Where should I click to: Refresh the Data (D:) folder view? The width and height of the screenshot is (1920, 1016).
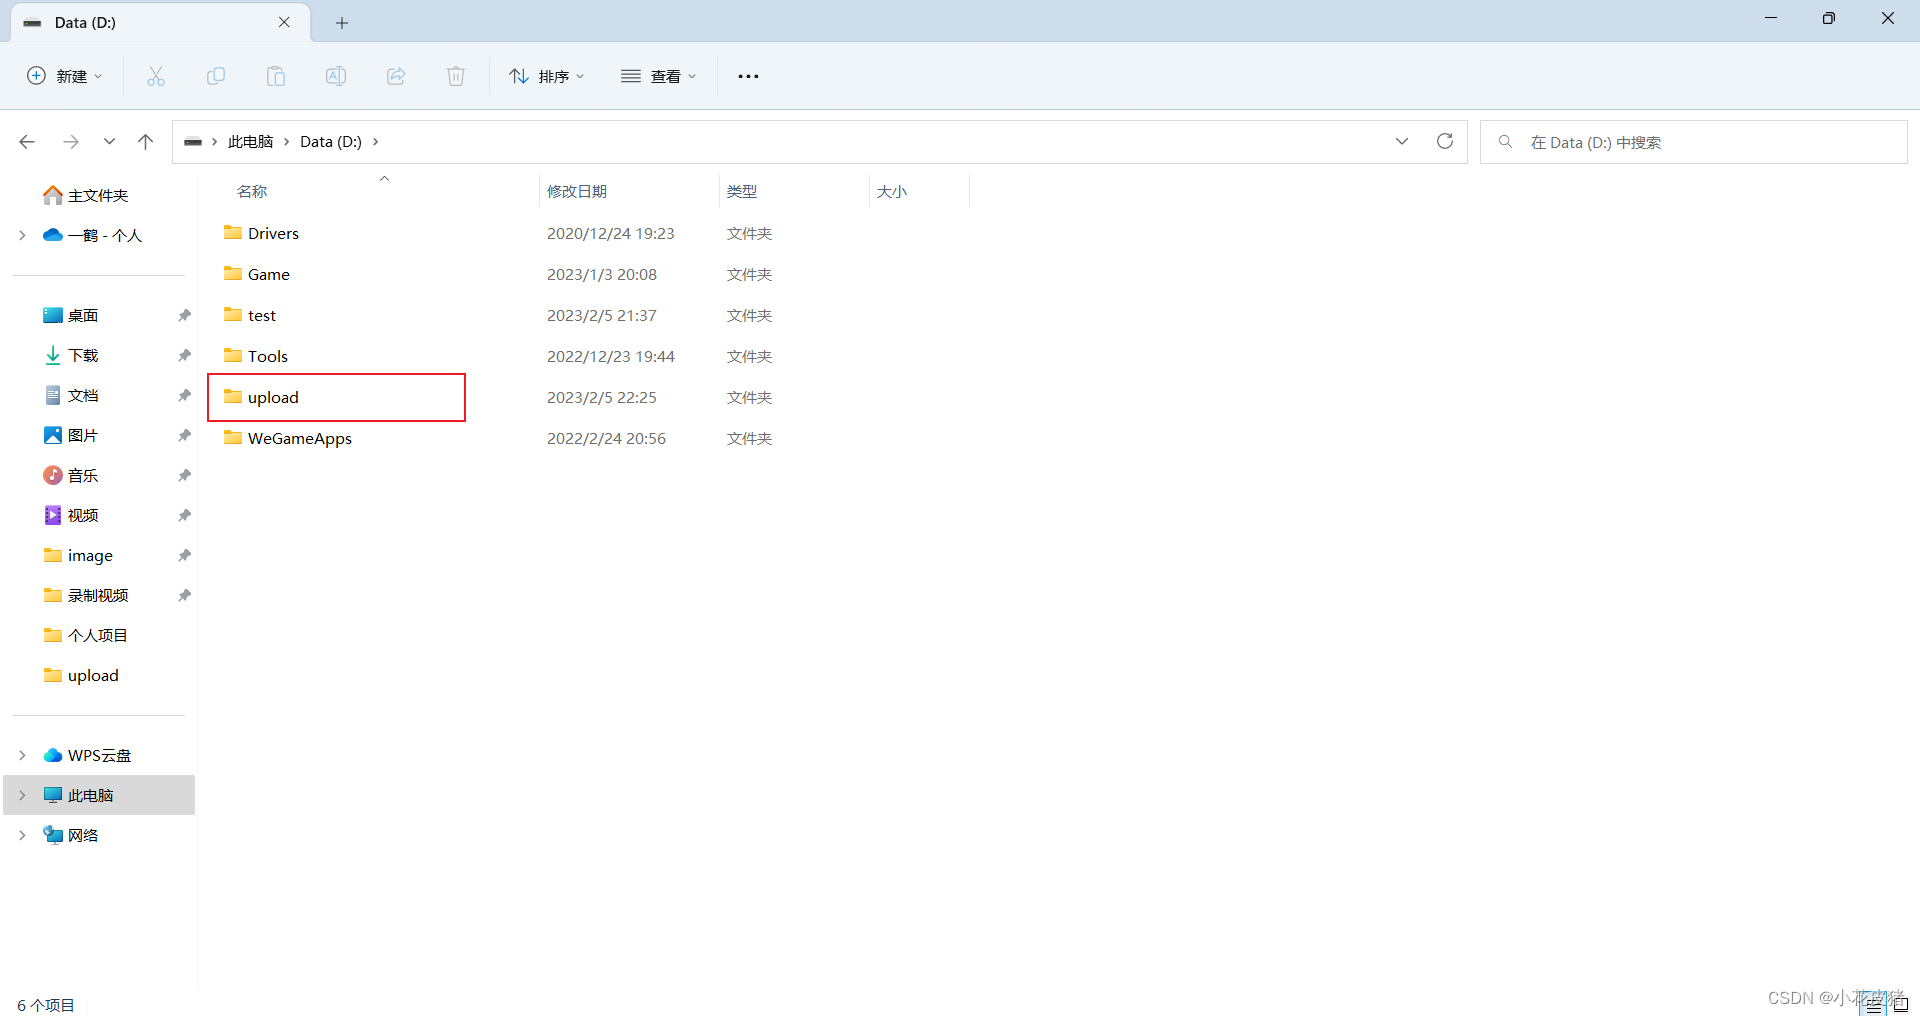pyautogui.click(x=1445, y=141)
